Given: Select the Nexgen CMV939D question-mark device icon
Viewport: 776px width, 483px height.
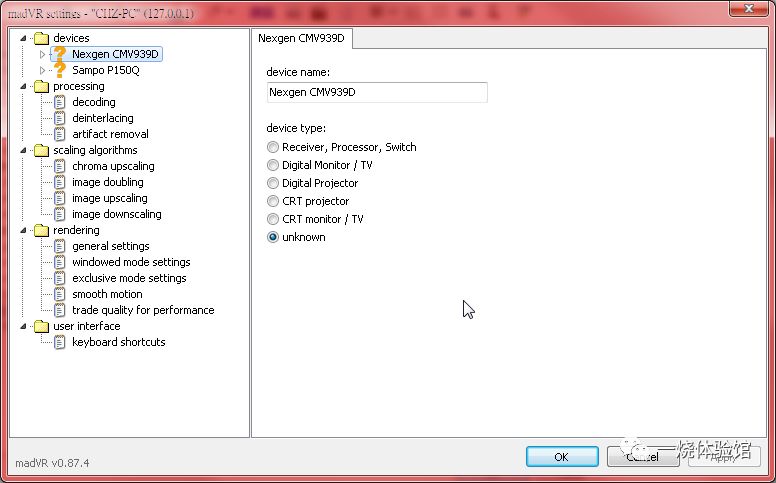Looking at the screenshot, I should click(x=60, y=53).
